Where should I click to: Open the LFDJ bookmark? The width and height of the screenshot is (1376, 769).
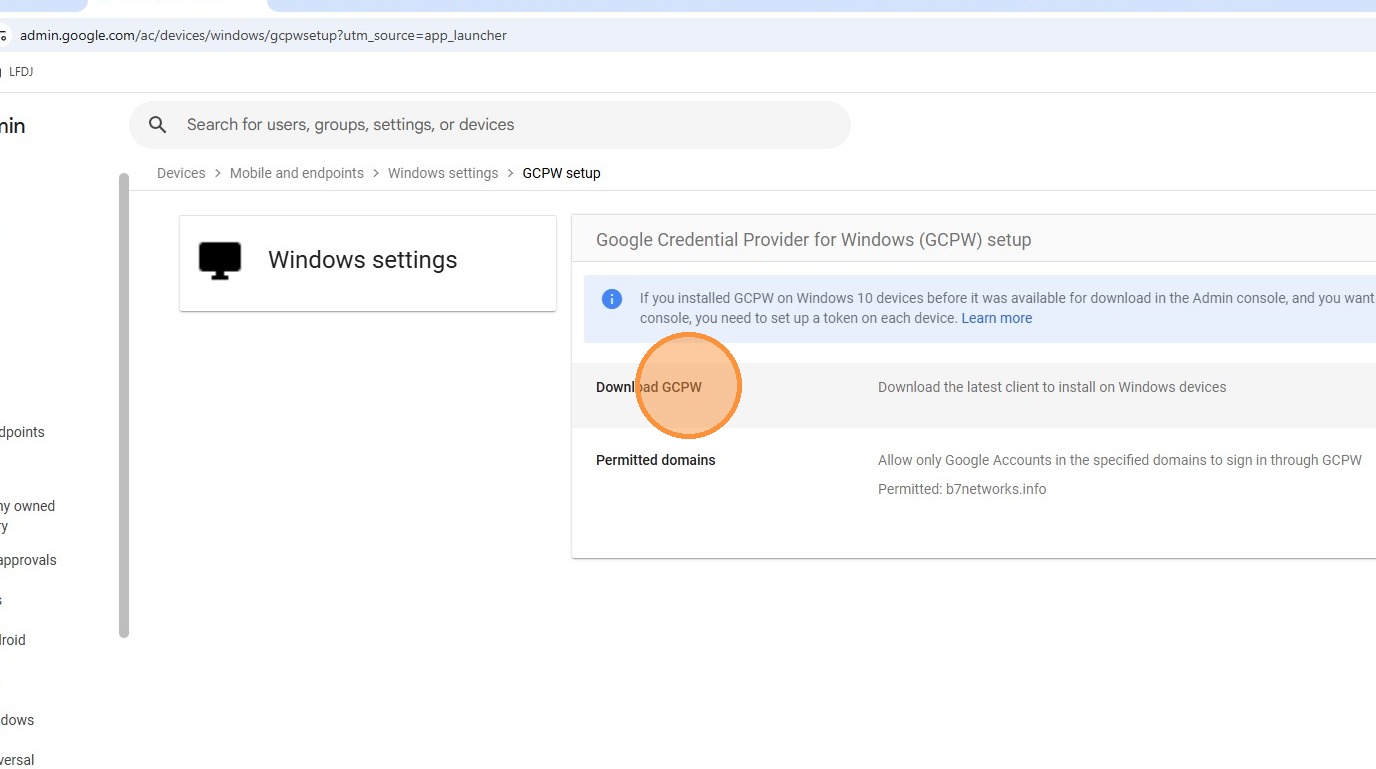[x=21, y=72]
